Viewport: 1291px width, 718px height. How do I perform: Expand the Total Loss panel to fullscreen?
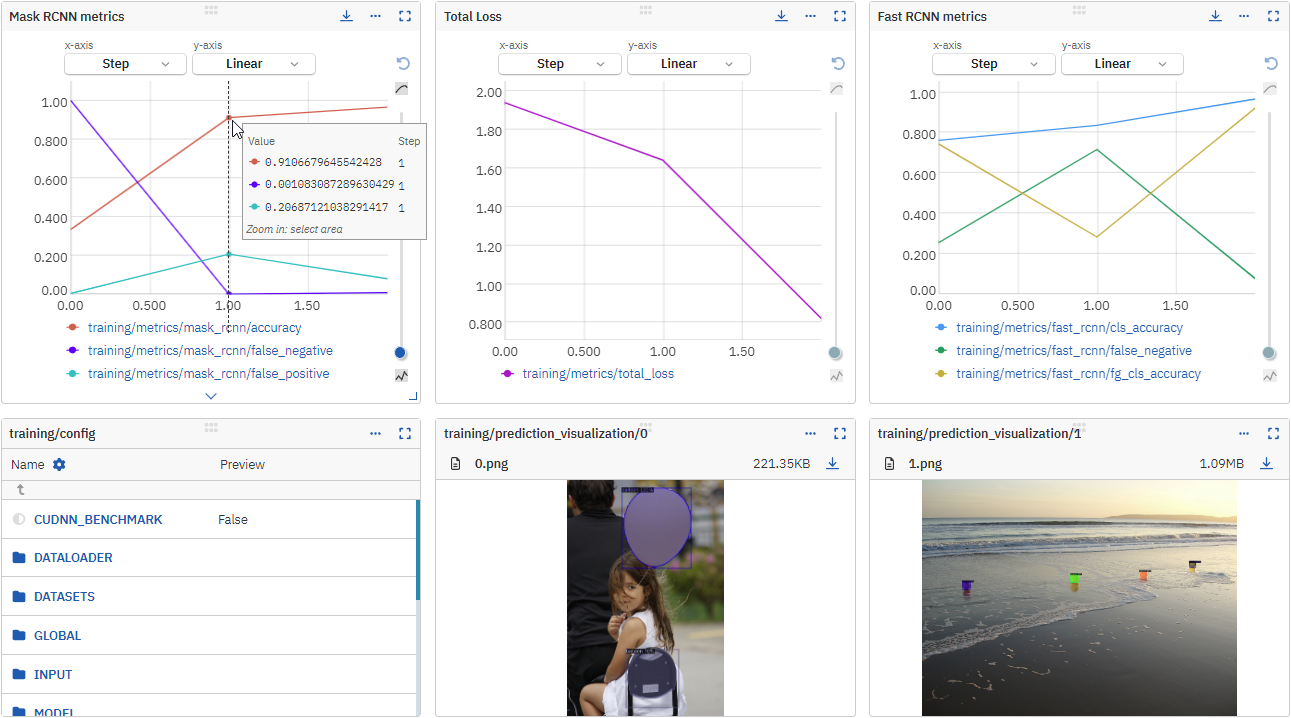[x=837, y=16]
